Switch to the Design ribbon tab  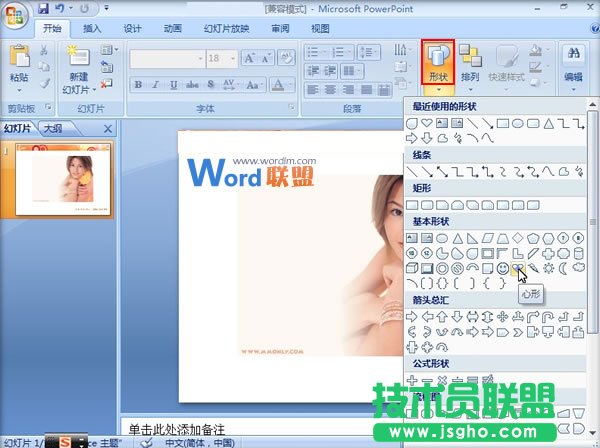point(132,28)
